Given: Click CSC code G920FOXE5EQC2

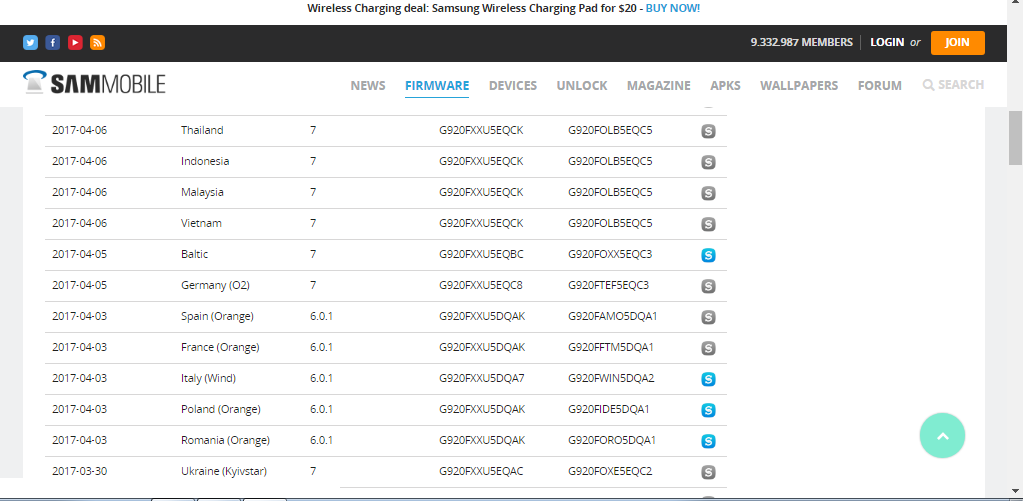Looking at the screenshot, I should coord(610,471).
